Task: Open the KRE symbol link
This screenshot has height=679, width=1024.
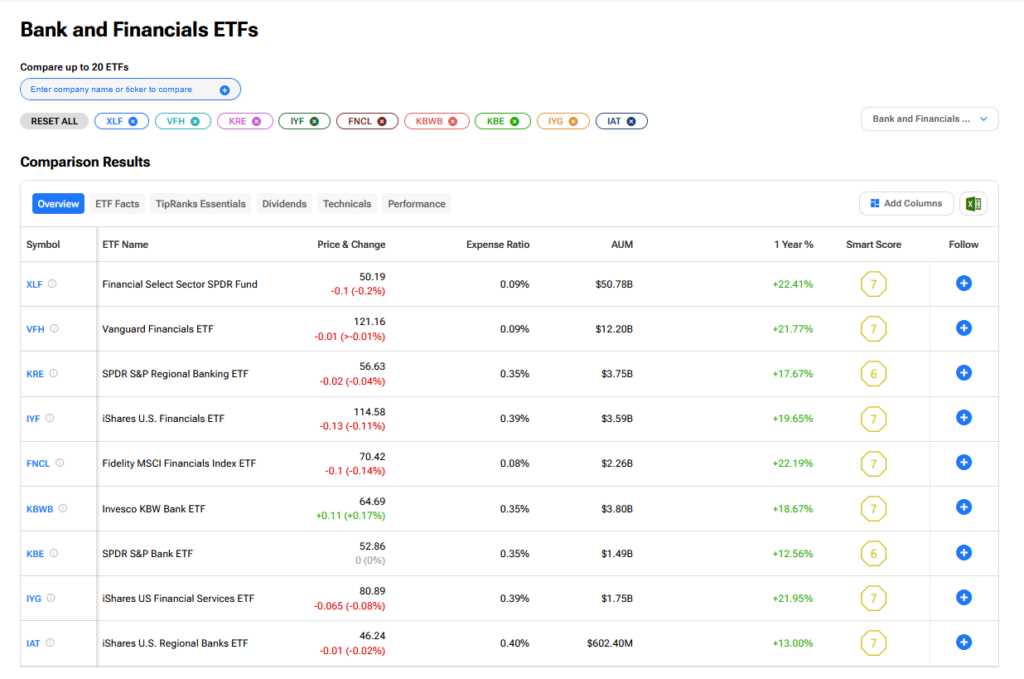Action: pos(35,374)
